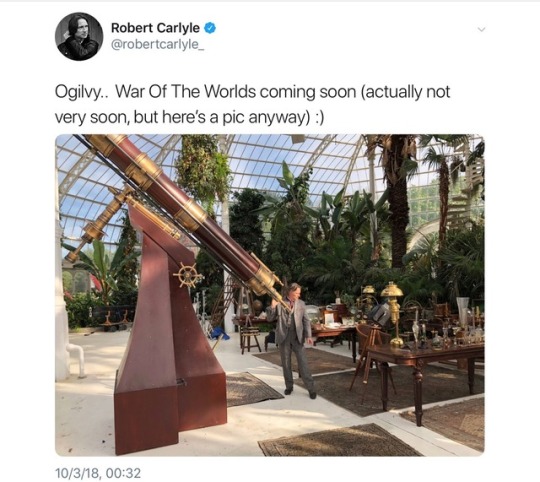This screenshot has height=482, width=540.
Task: Click the blue verified badge
Action: tap(210, 28)
